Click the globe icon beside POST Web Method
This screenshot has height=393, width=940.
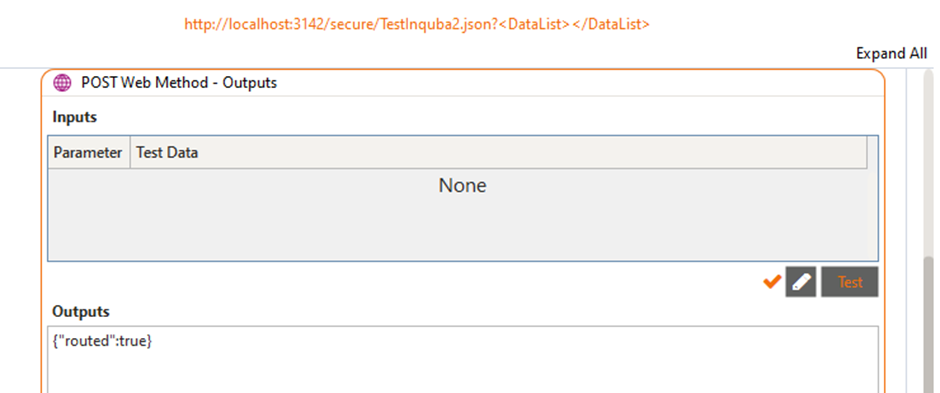point(62,83)
